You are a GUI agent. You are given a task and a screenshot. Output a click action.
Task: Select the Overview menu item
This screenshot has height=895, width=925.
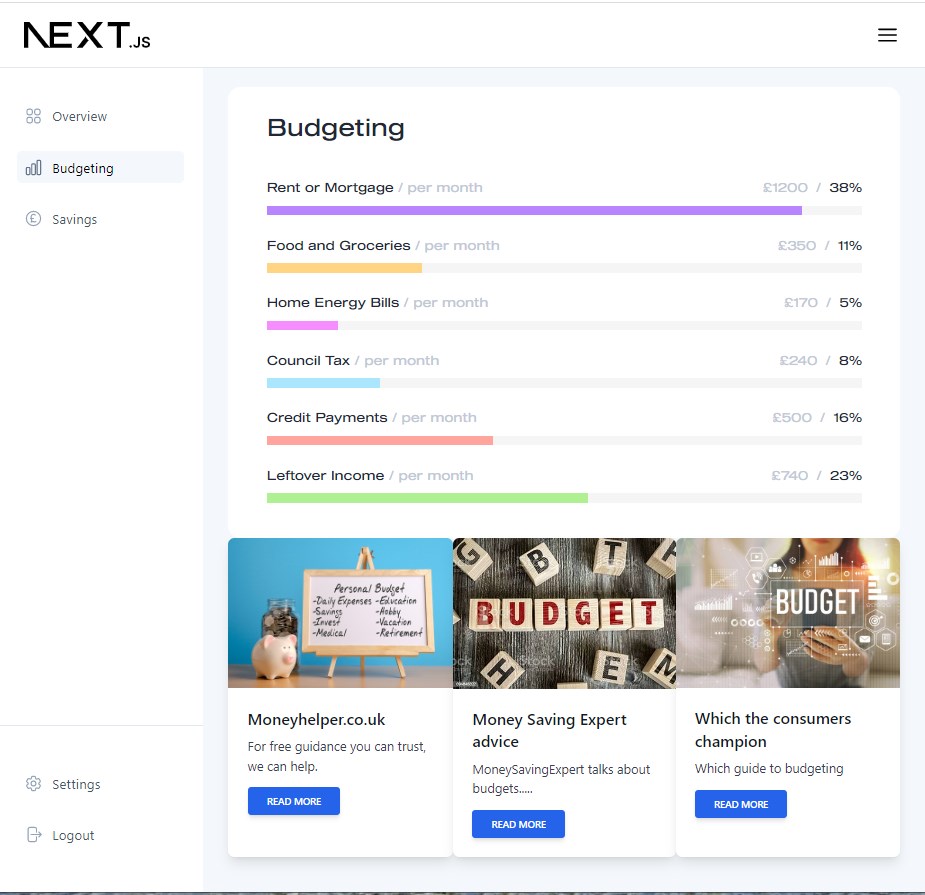tap(80, 116)
